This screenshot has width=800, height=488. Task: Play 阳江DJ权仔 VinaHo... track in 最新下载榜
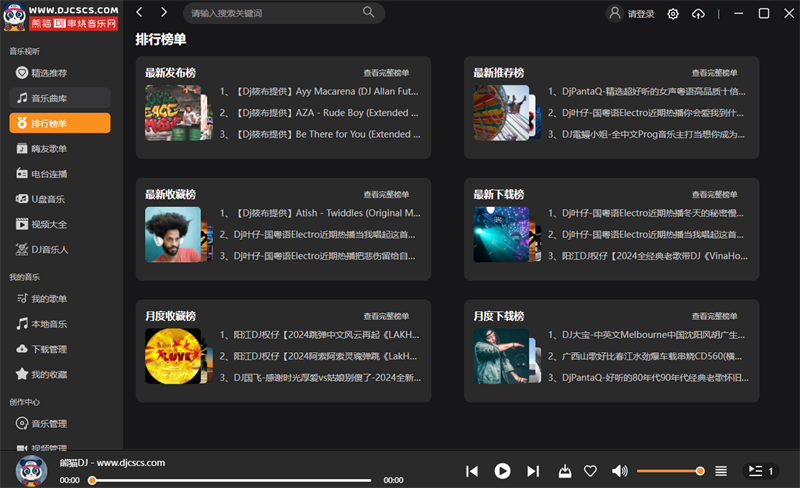(648, 256)
